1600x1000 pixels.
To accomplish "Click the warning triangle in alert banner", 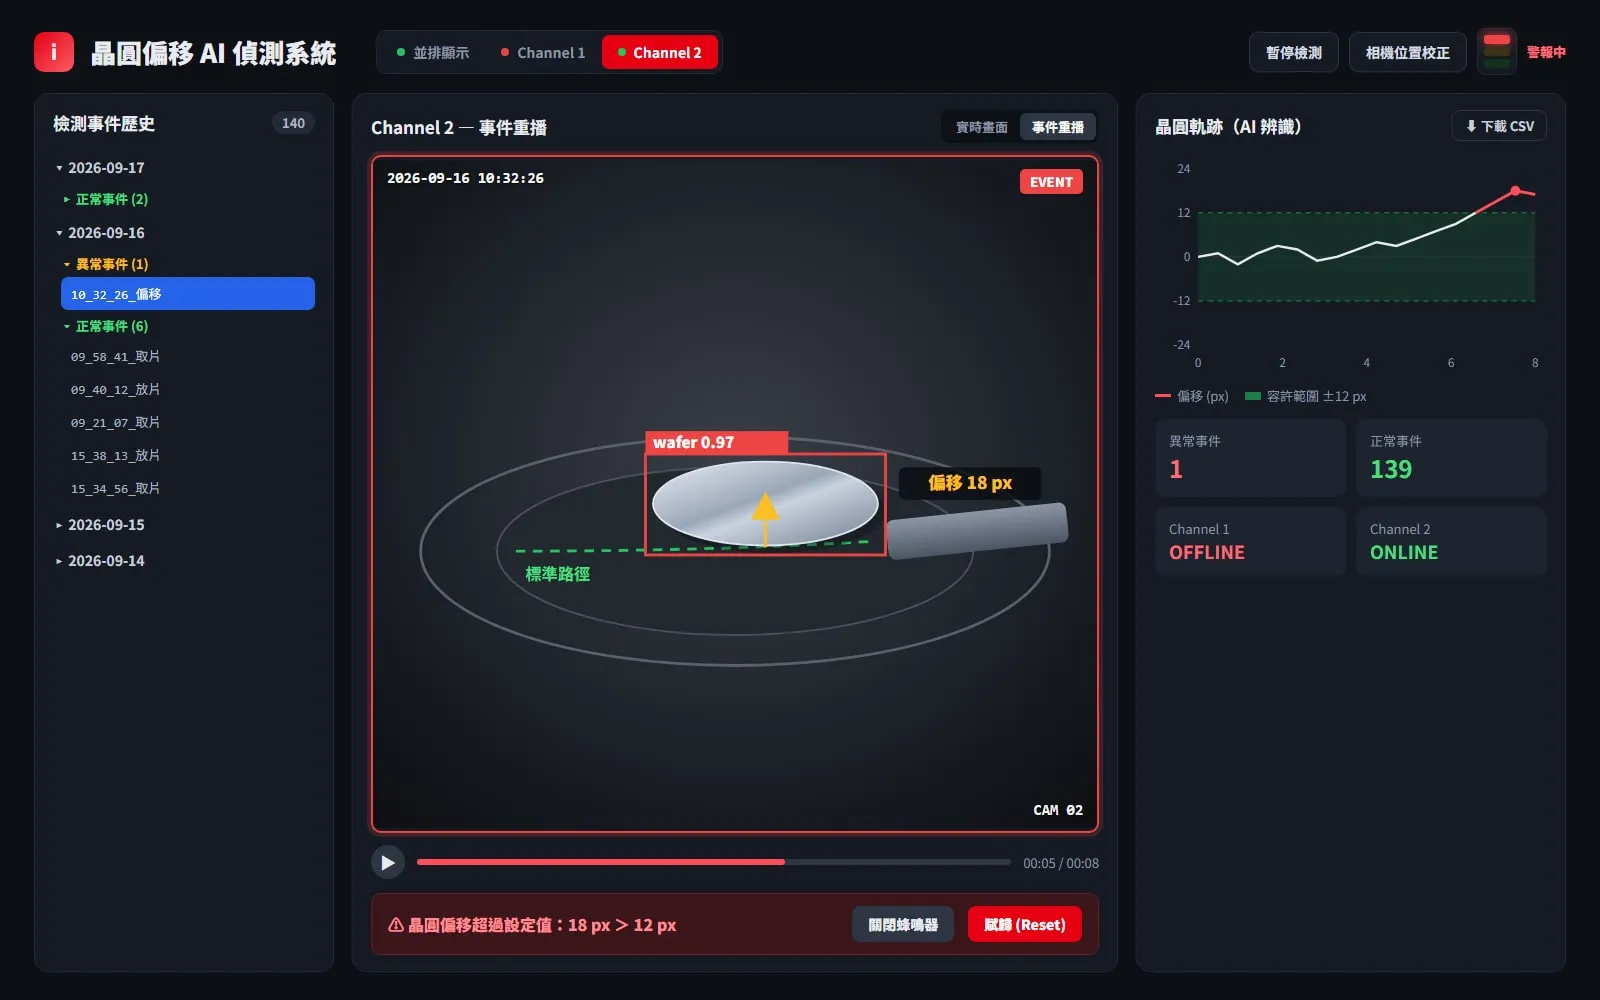I will point(396,925).
